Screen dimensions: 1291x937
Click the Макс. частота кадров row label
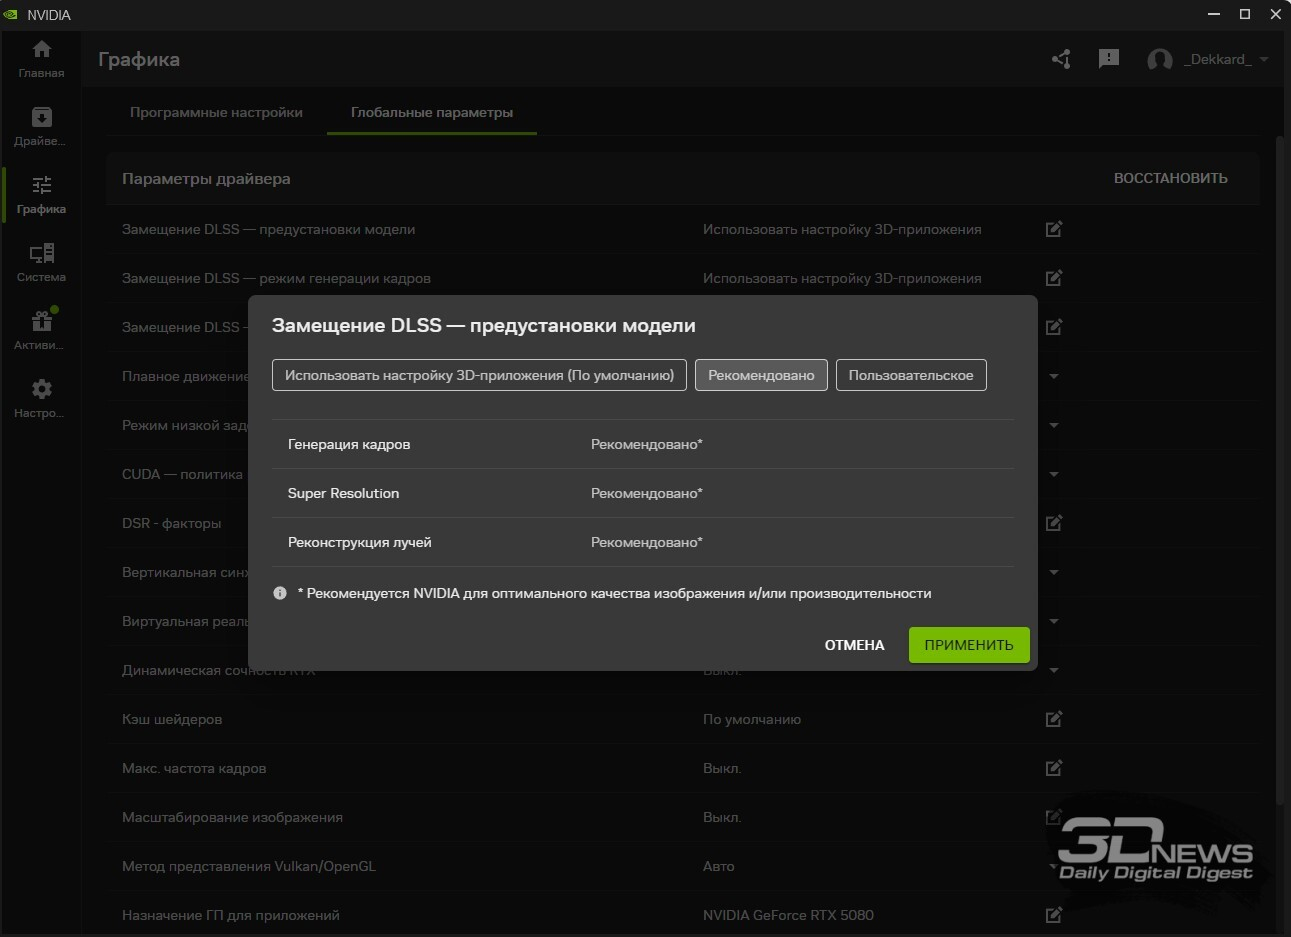[x=194, y=768]
